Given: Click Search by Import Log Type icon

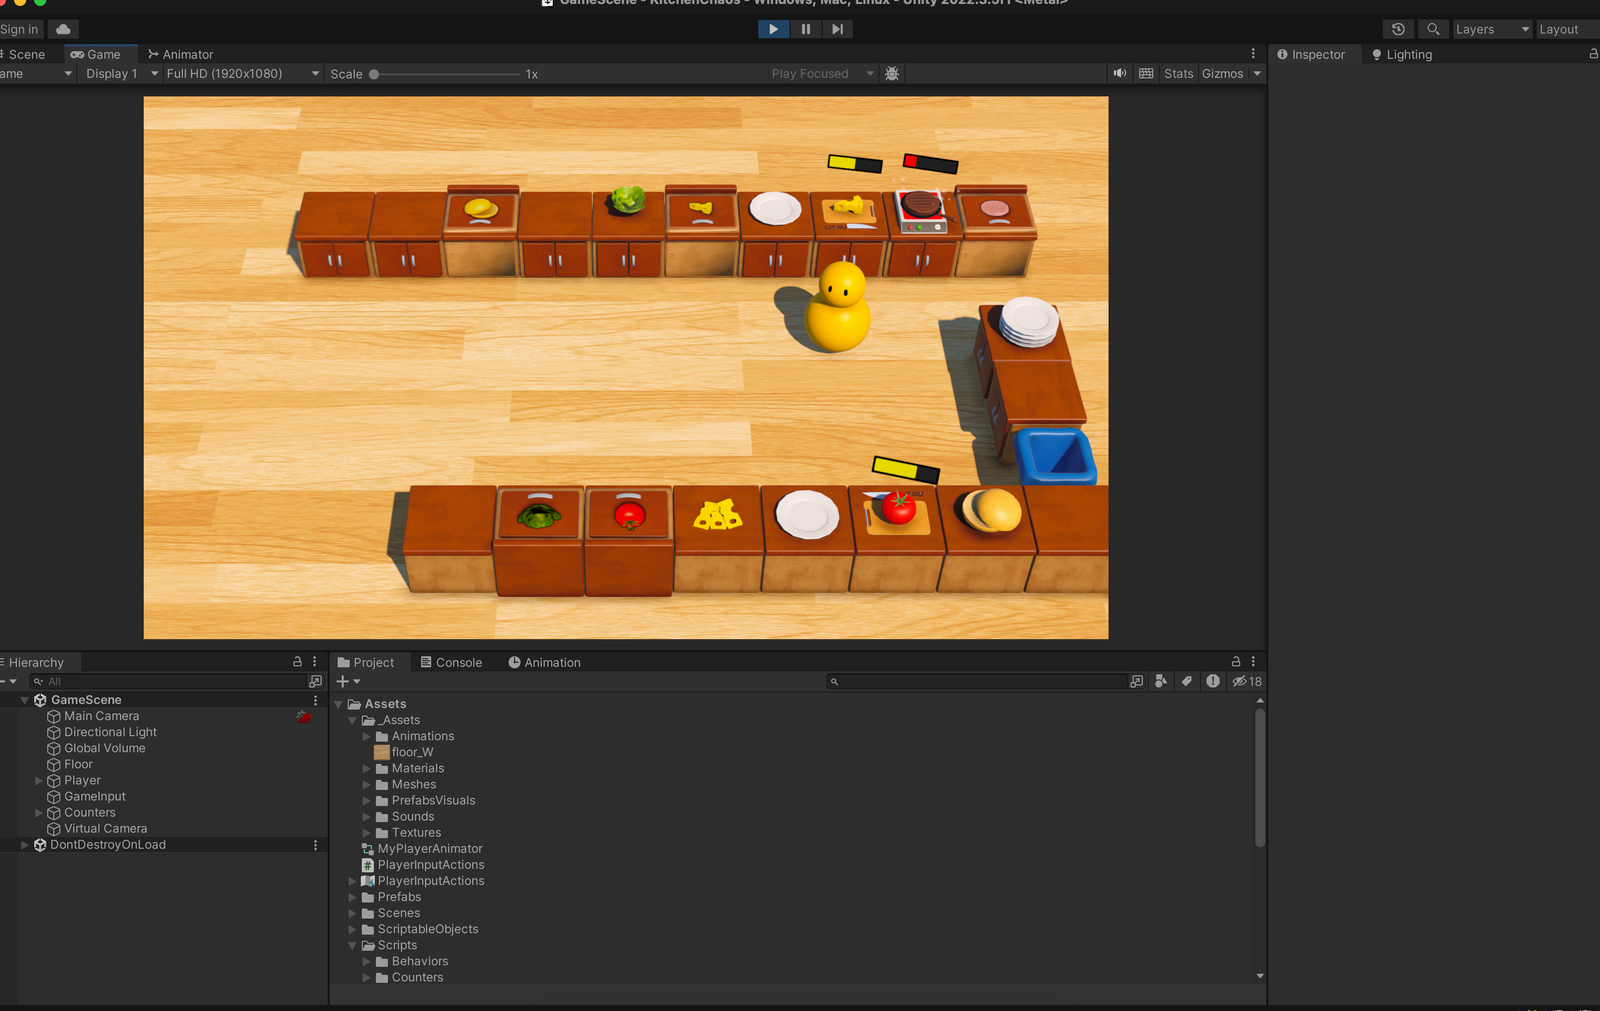Looking at the screenshot, I should point(1212,681).
